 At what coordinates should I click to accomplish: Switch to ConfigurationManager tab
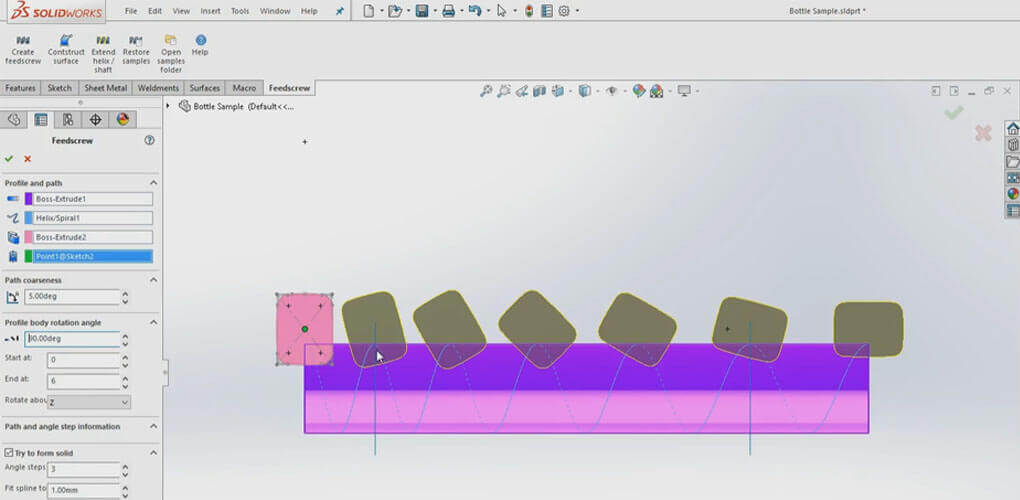[x=68, y=119]
